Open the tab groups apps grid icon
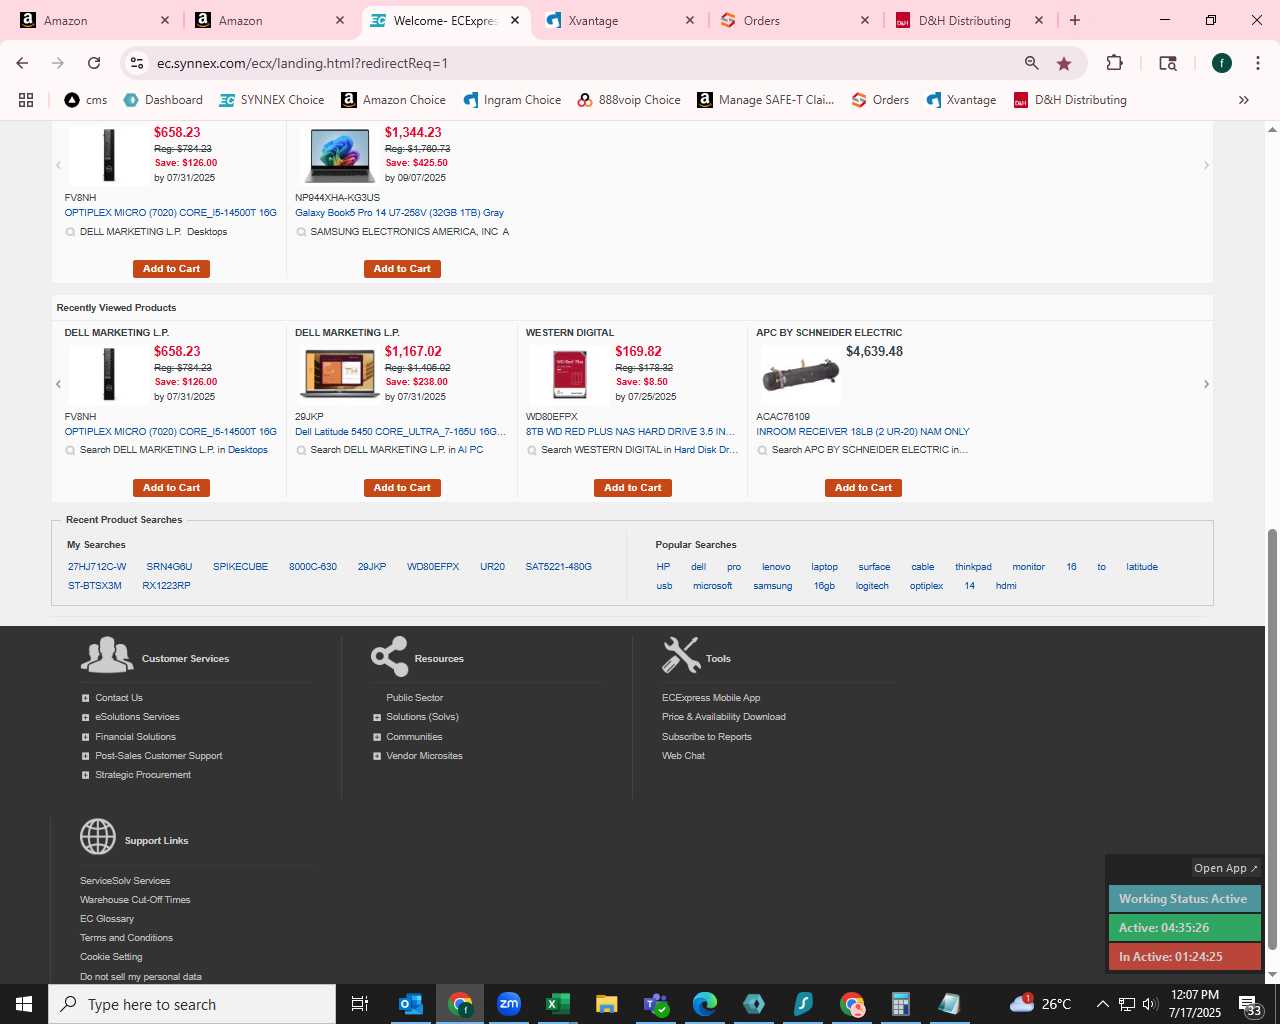Viewport: 1280px width, 1024px height. [x=26, y=100]
